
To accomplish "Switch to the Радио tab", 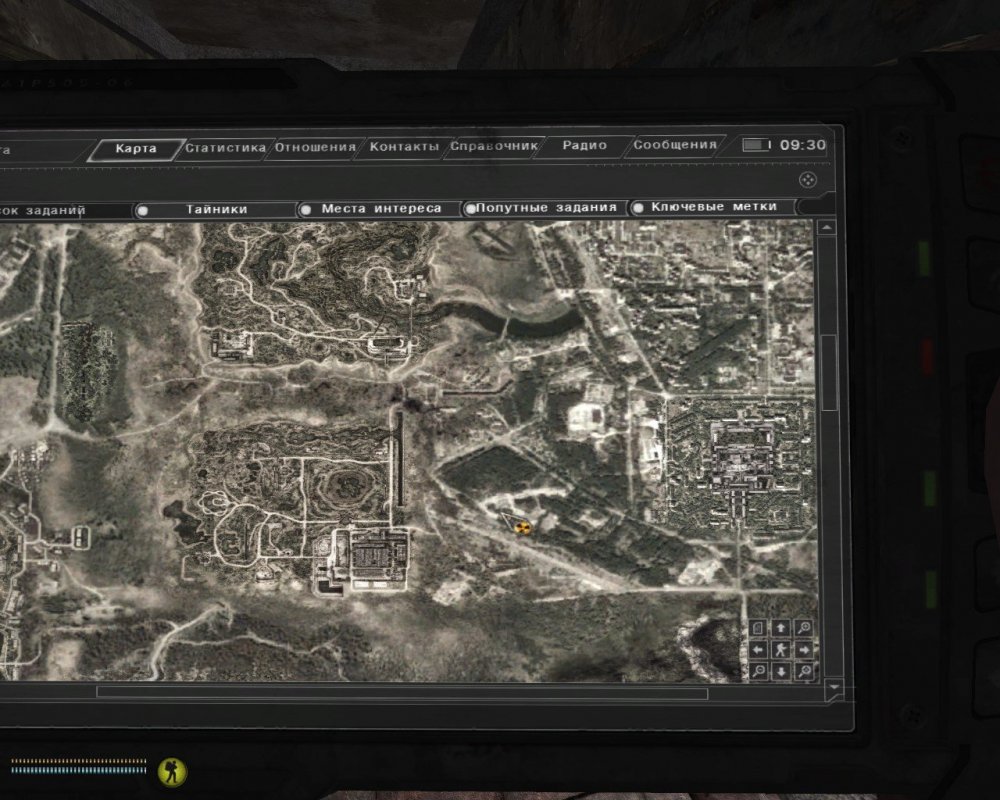I will [x=584, y=145].
